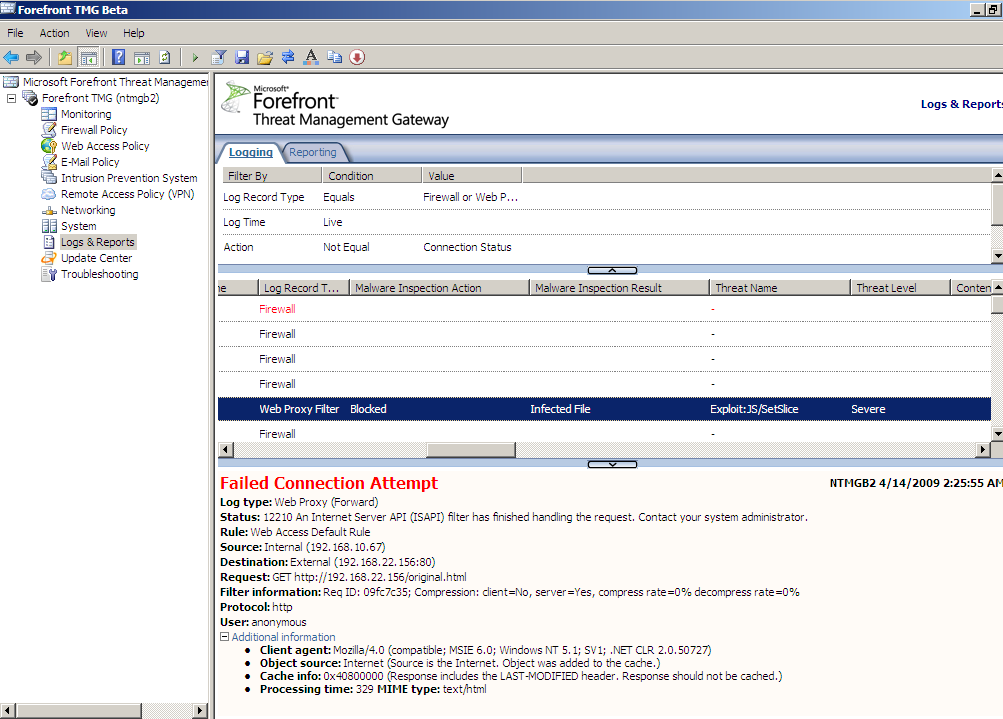Screen dimensions: 1003x719
Task: Click the red stop download-arrow icon
Action: pyautogui.click(x=357, y=58)
